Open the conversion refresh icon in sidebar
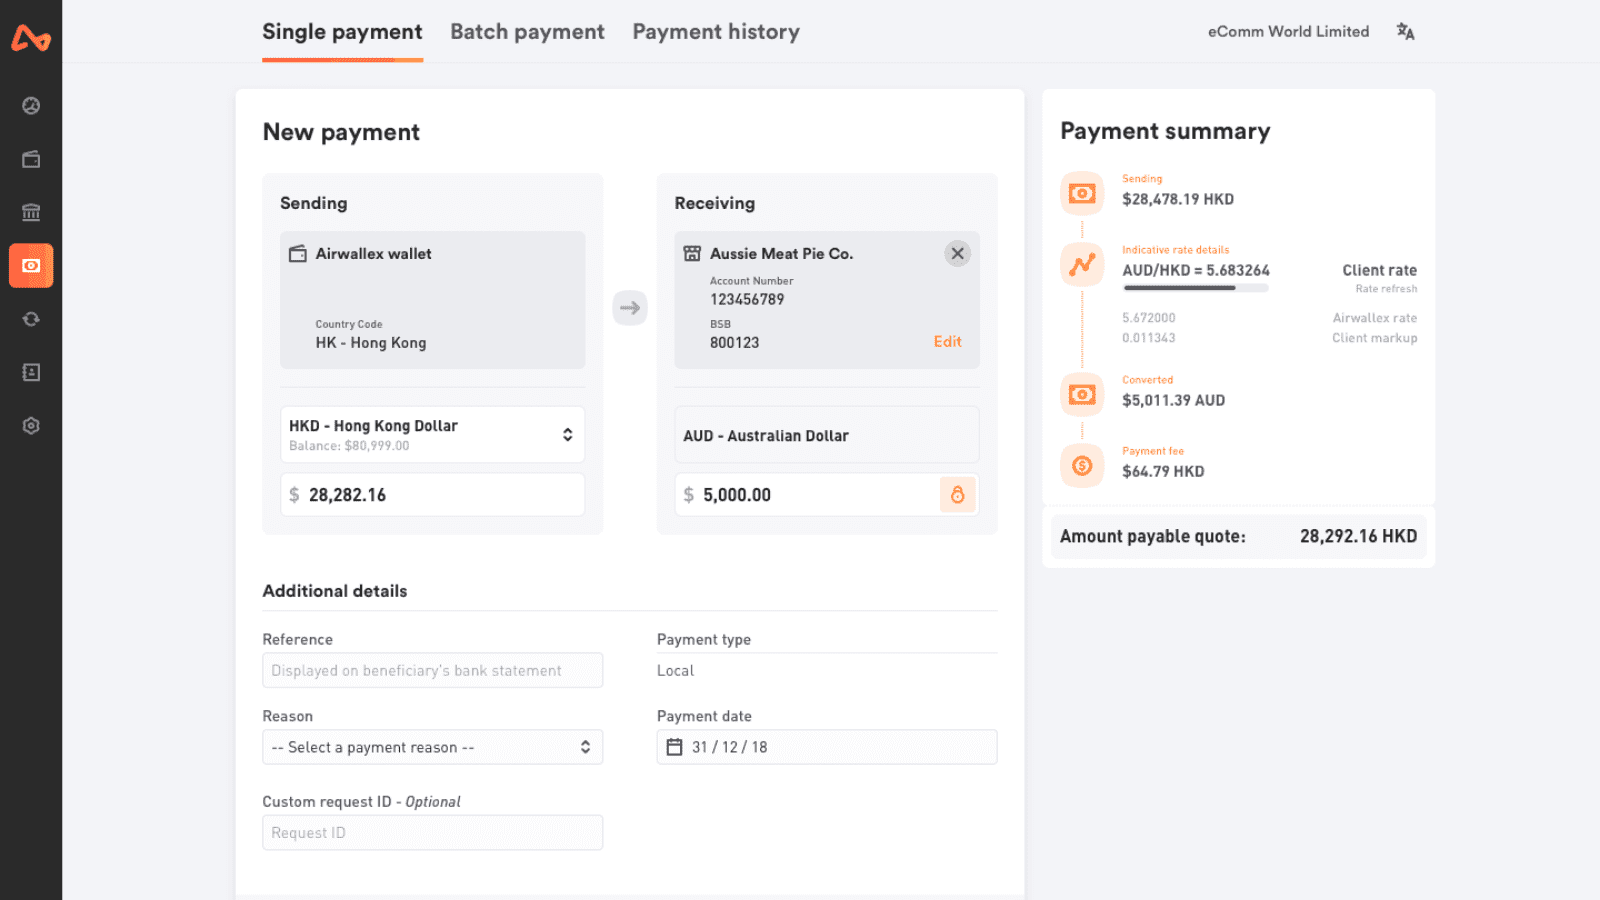The image size is (1600, 900). click(31, 319)
